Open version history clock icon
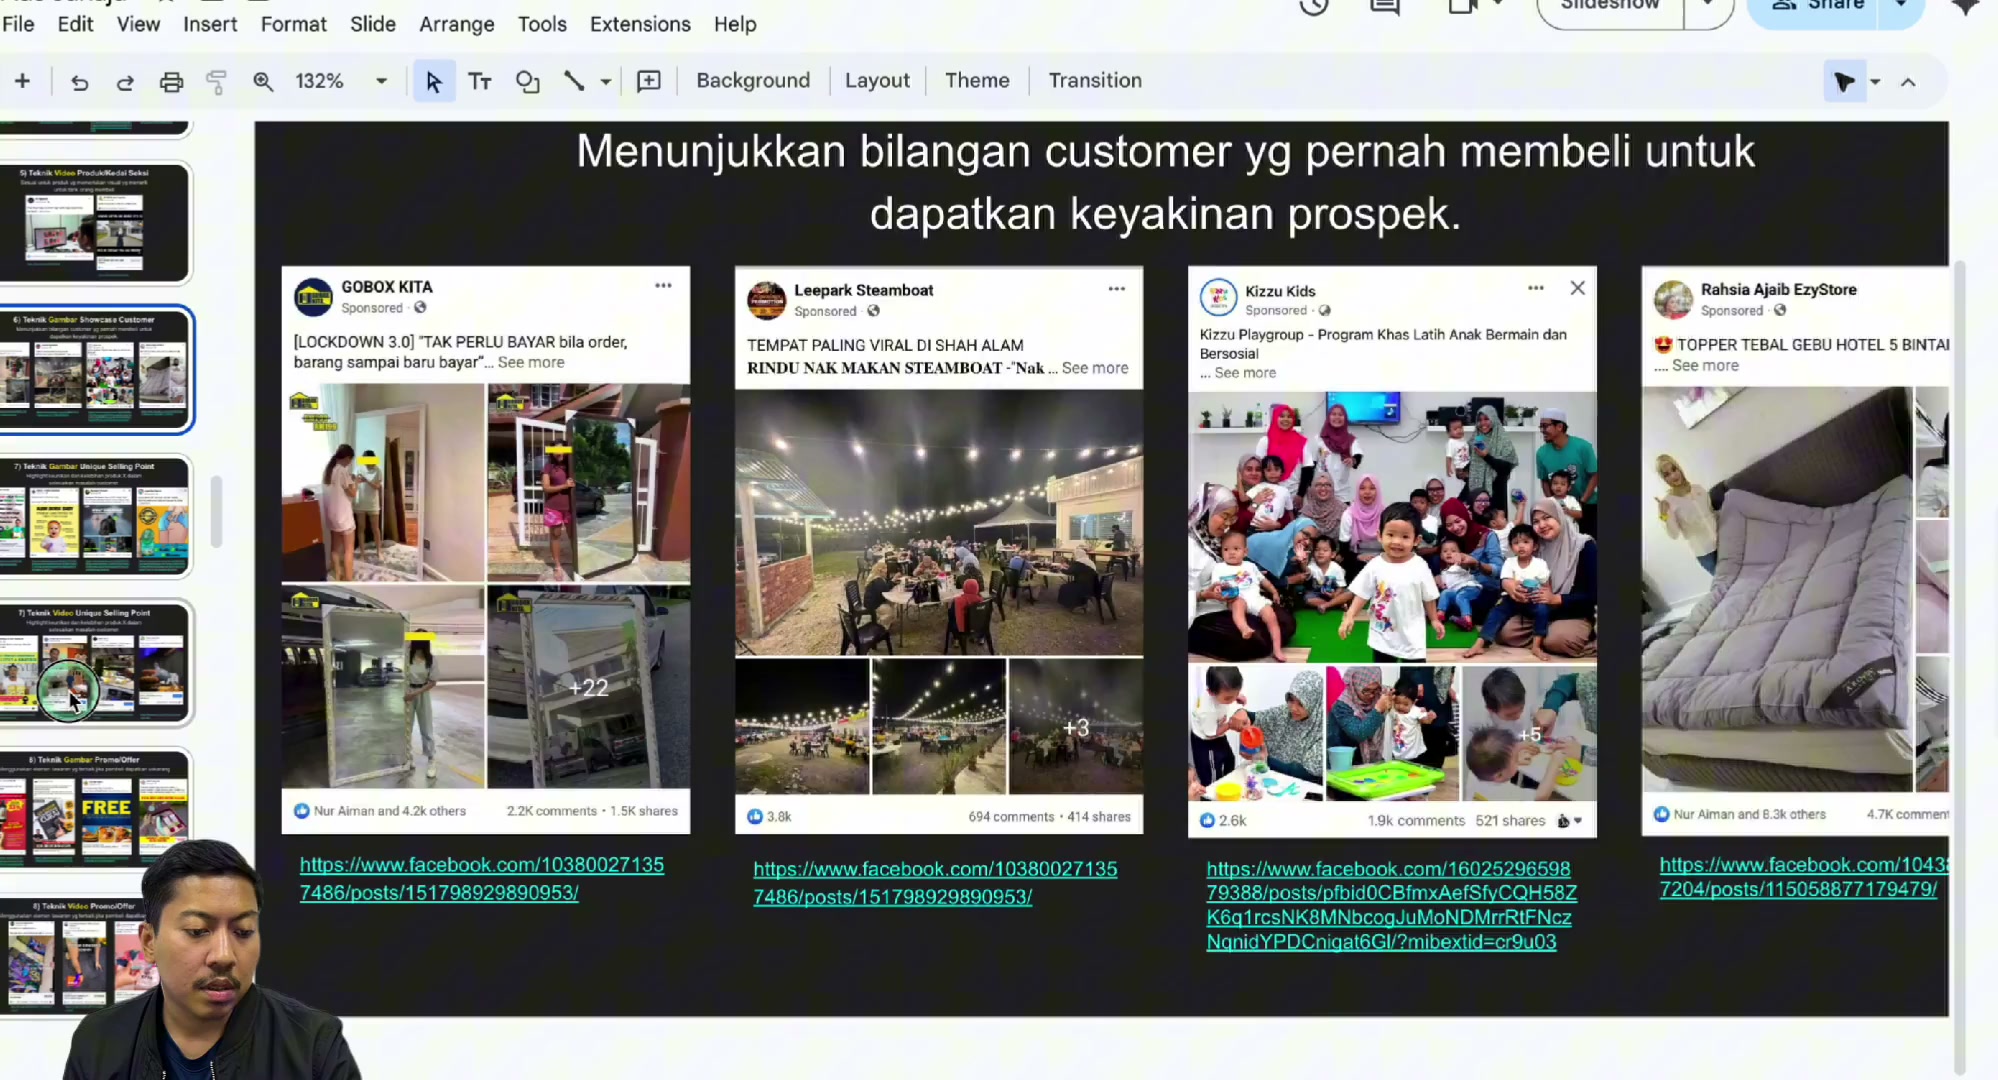This screenshot has width=1998, height=1080. coord(1314,6)
